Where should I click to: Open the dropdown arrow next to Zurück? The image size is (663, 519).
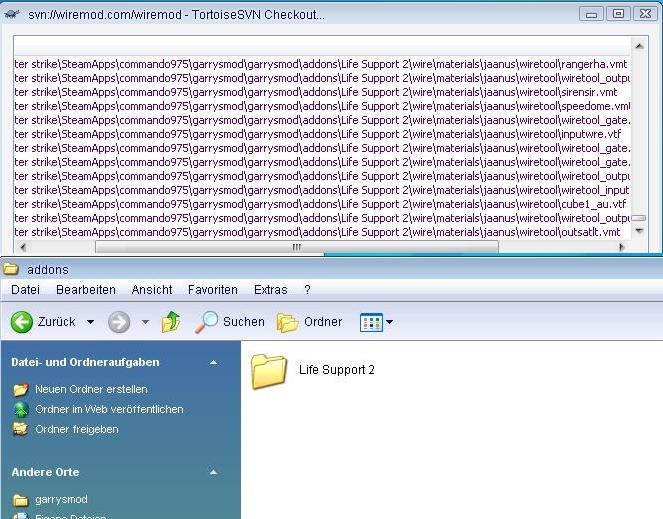click(x=90, y=322)
